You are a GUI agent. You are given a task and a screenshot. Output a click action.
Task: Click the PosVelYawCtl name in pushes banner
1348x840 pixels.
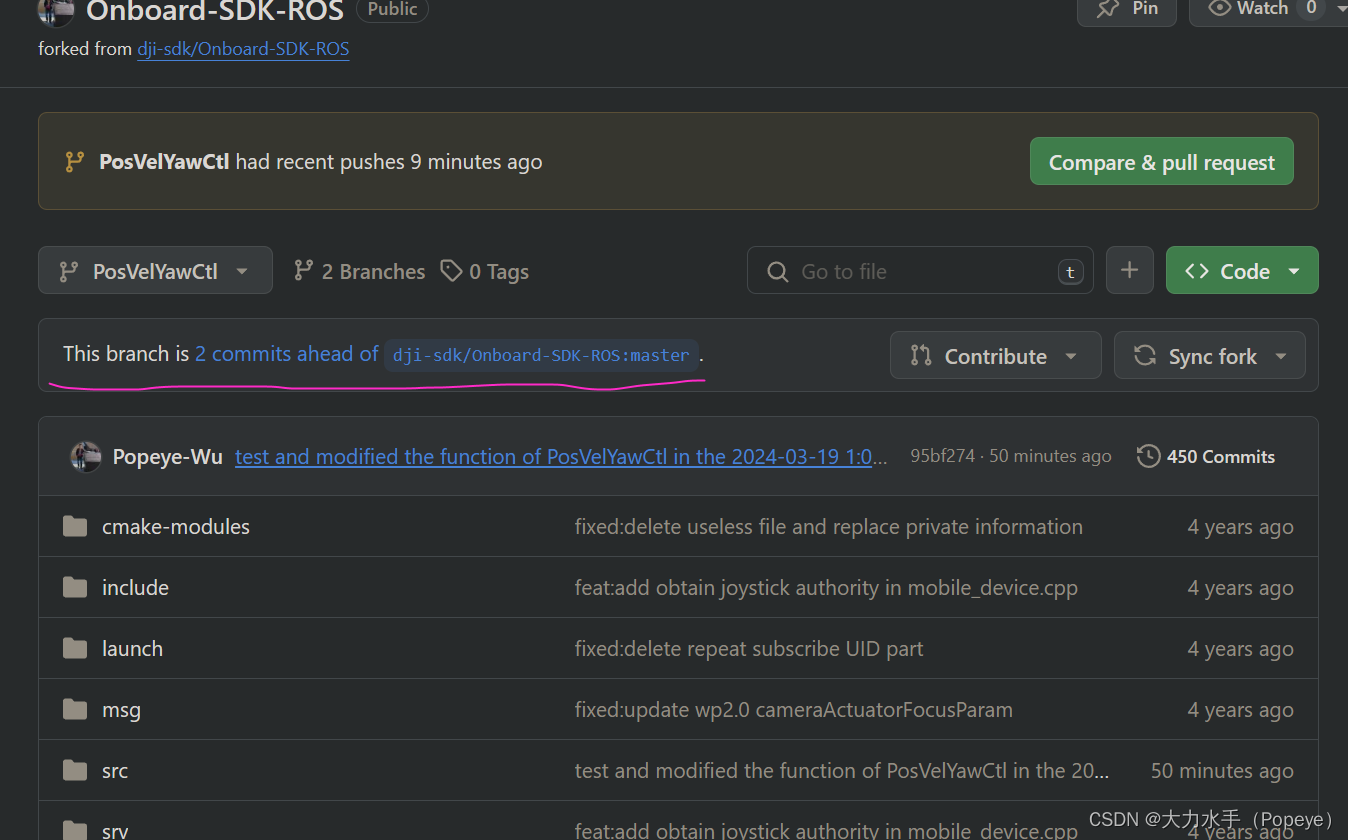pyautogui.click(x=164, y=162)
